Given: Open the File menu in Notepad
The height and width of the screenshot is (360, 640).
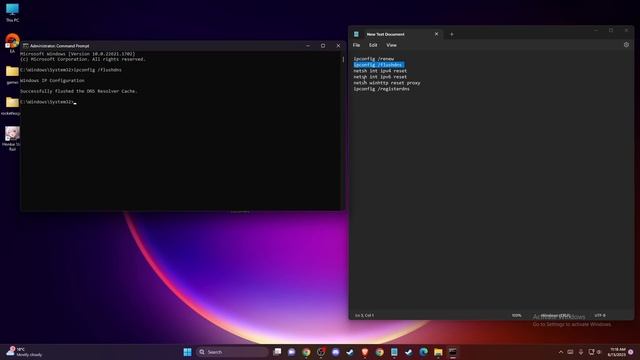Looking at the screenshot, I should point(356,45).
